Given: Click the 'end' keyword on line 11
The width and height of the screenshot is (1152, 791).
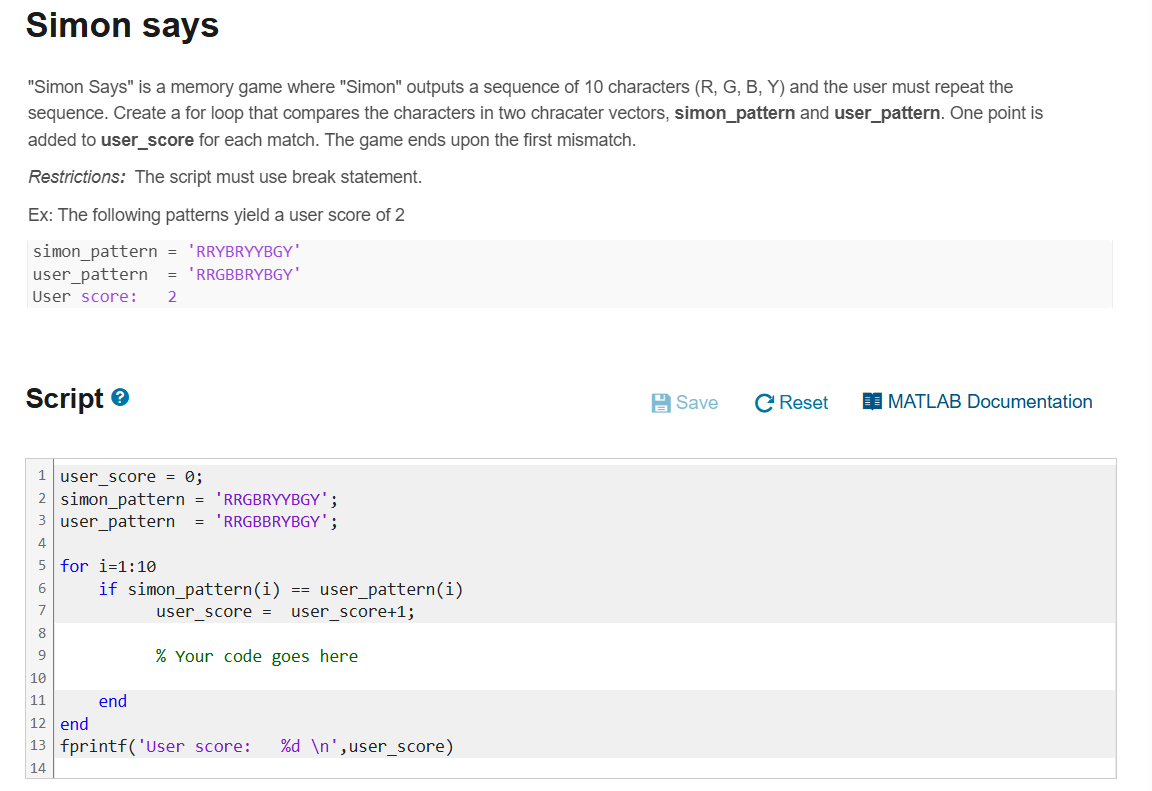Looking at the screenshot, I should pyautogui.click(x=112, y=701).
